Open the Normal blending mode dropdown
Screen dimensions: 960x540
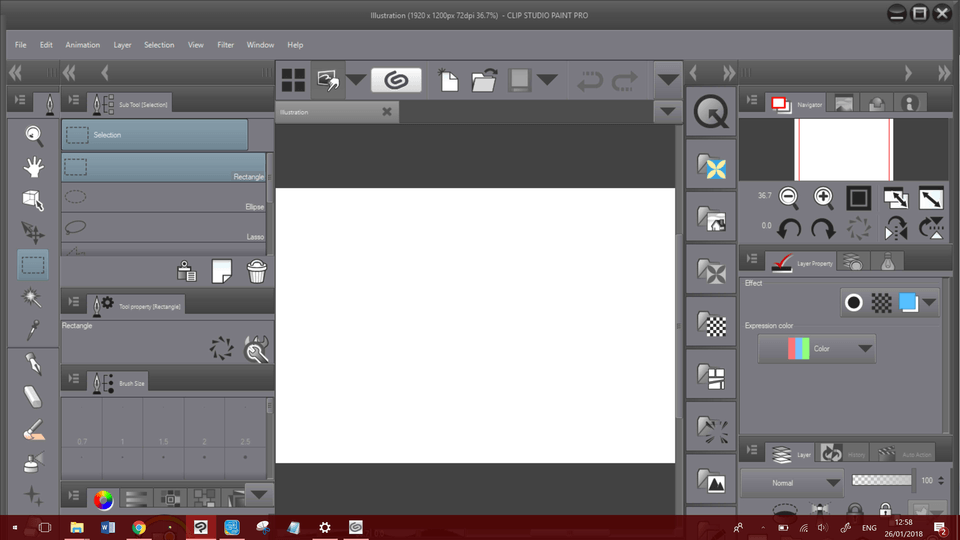(792, 481)
